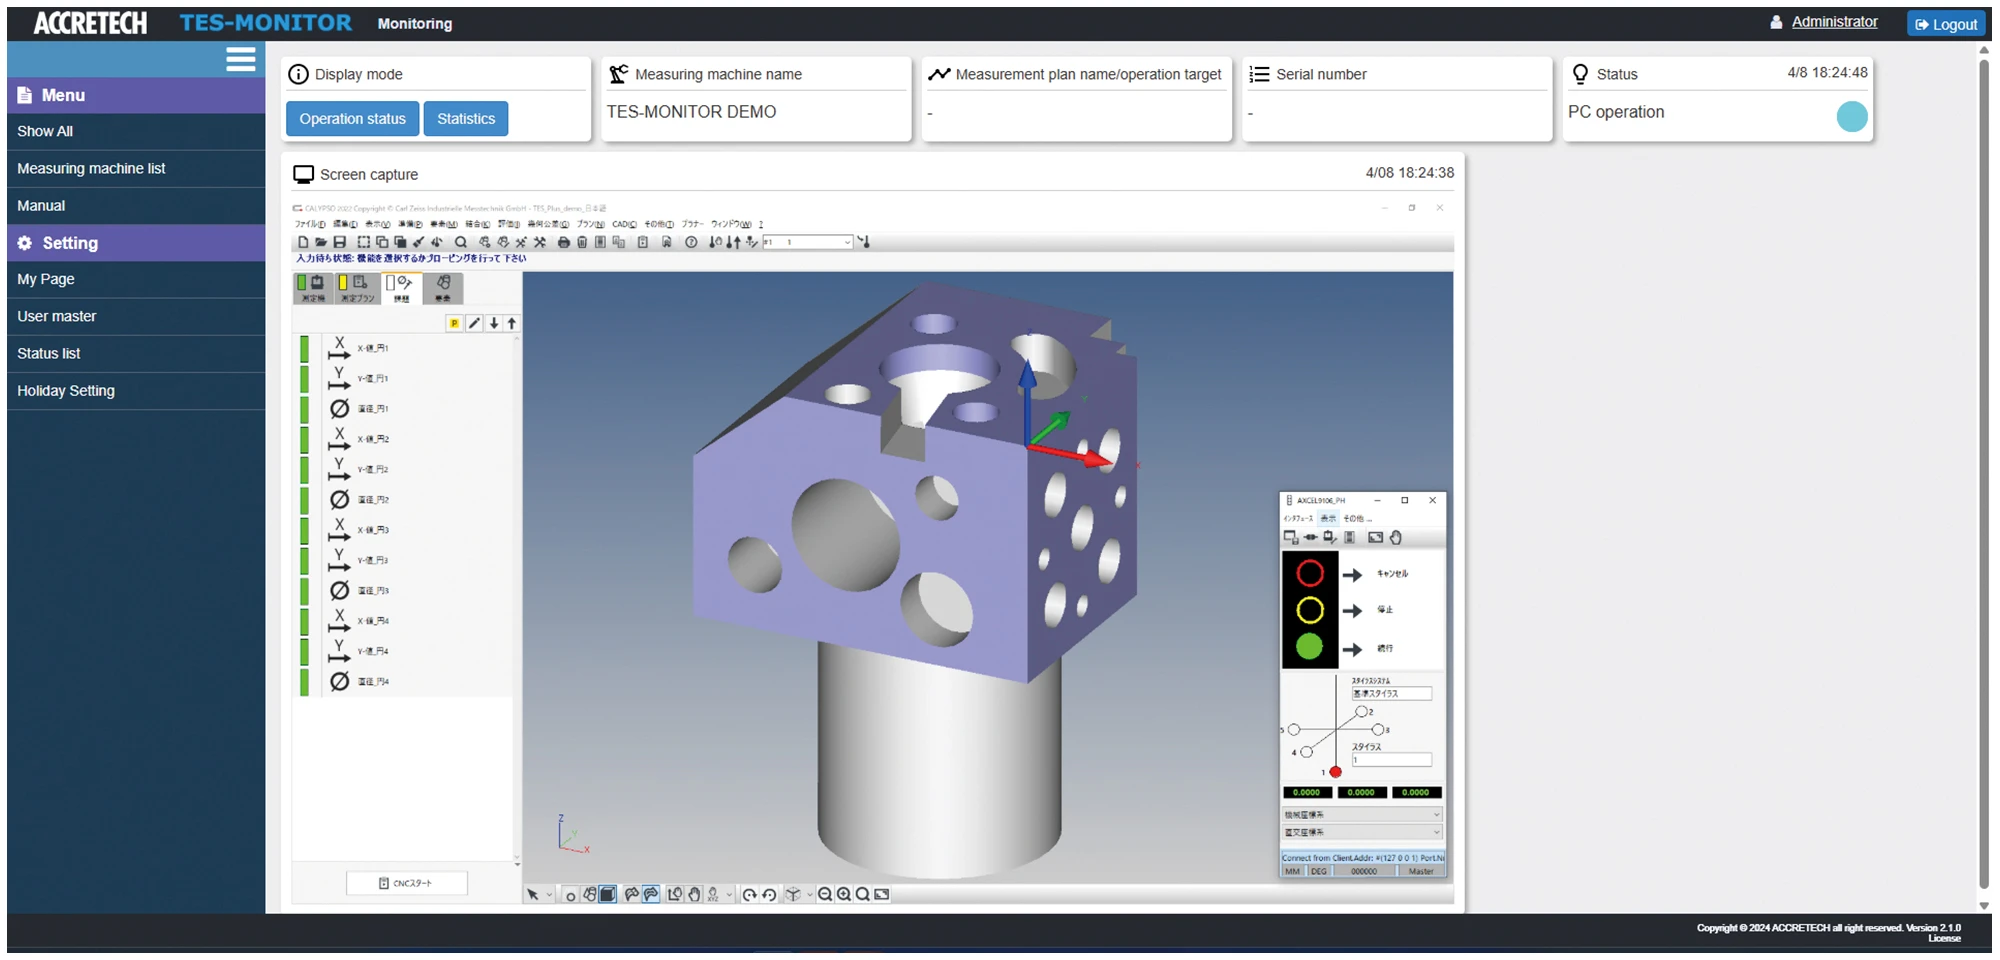Open the CAD(C) menu in CALYPSO
The image size is (2000, 960).
pos(624,224)
